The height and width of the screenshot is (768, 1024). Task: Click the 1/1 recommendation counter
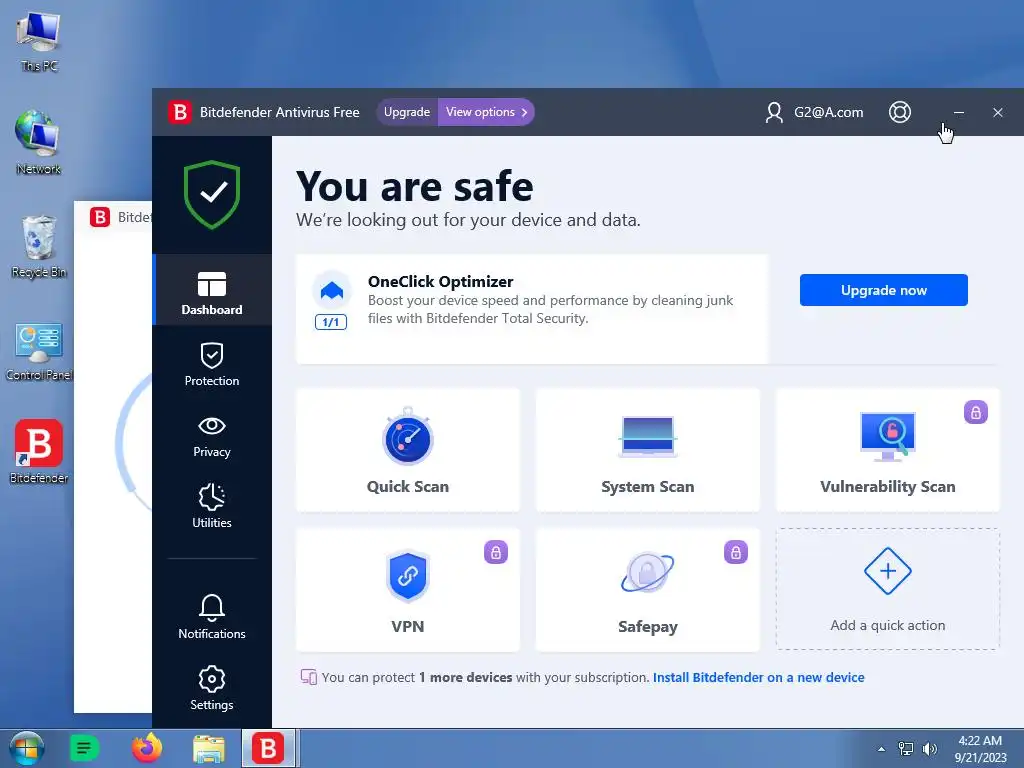point(331,322)
